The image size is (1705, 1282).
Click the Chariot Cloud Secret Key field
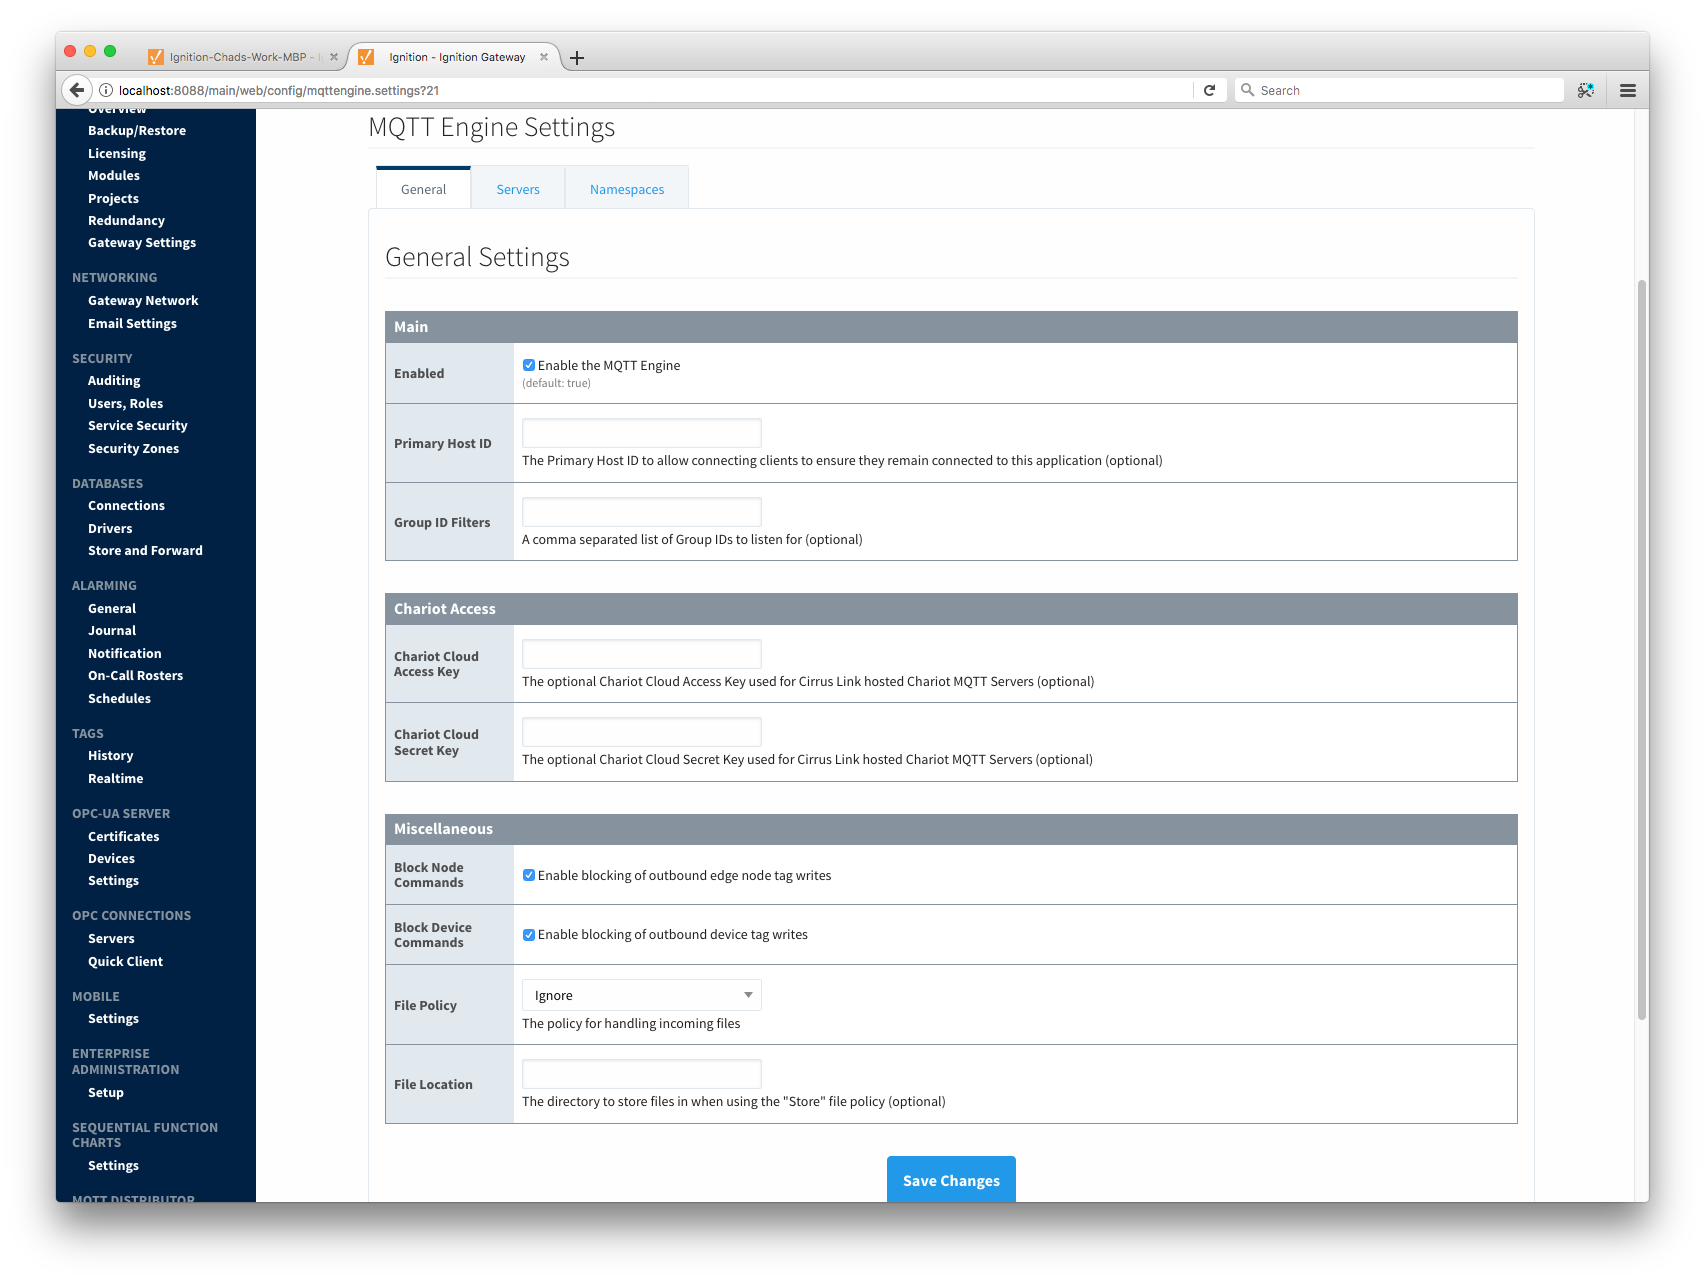(642, 732)
